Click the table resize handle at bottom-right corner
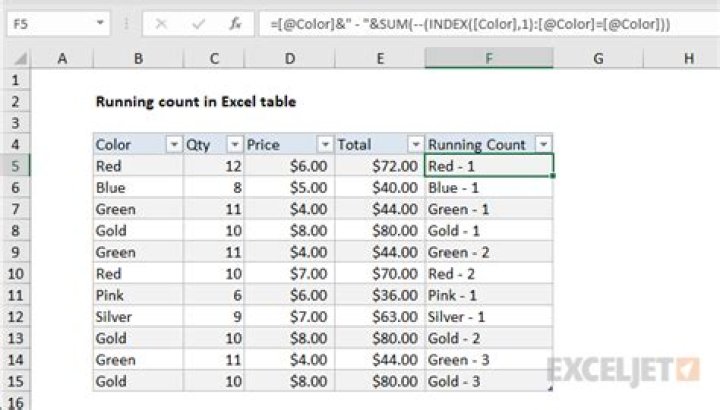 click(x=549, y=389)
